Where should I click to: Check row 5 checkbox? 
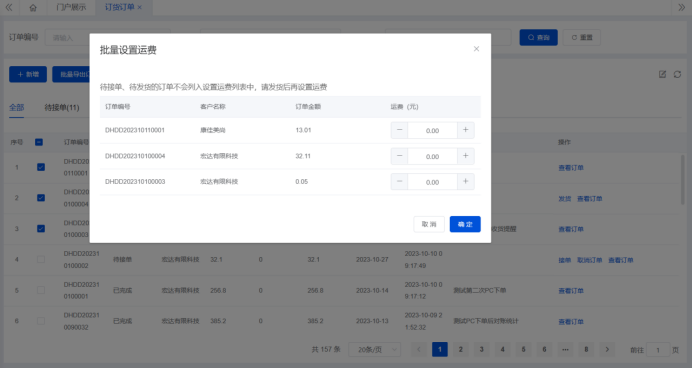pos(41,290)
